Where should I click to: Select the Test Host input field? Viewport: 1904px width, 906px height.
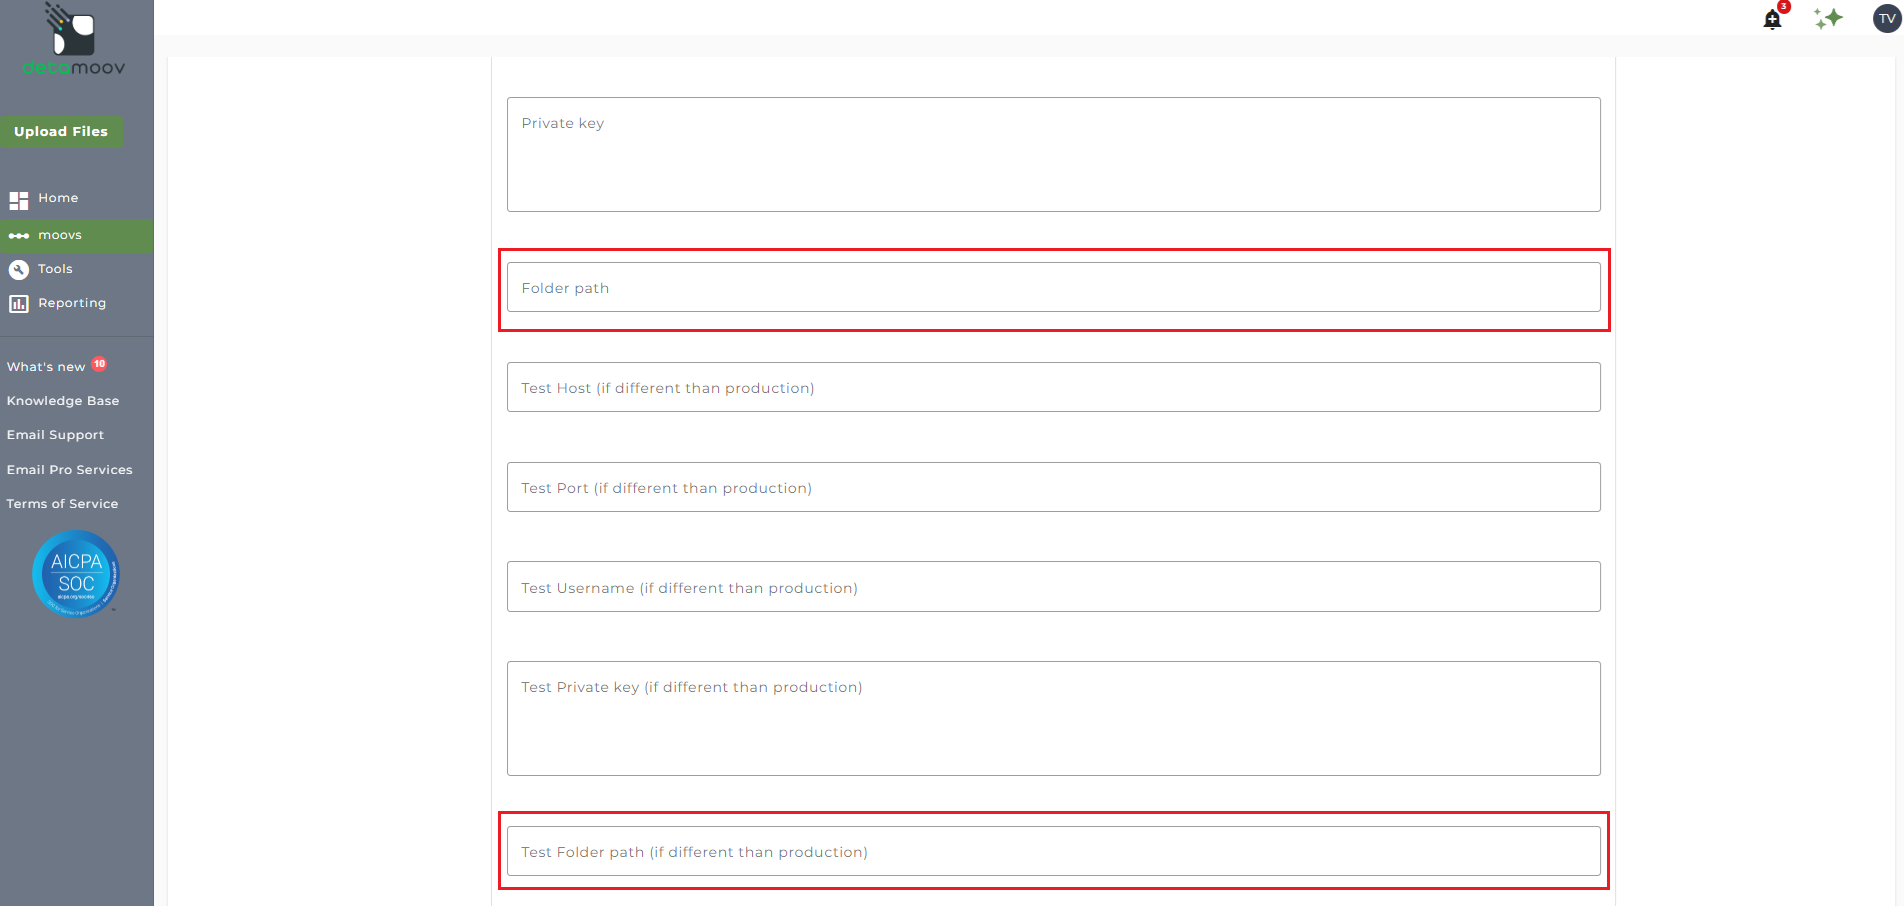point(1053,388)
